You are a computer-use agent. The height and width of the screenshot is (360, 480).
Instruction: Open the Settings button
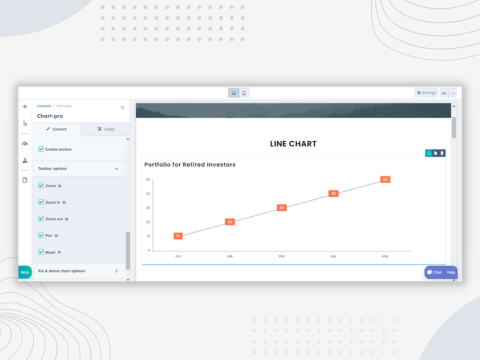coord(426,93)
